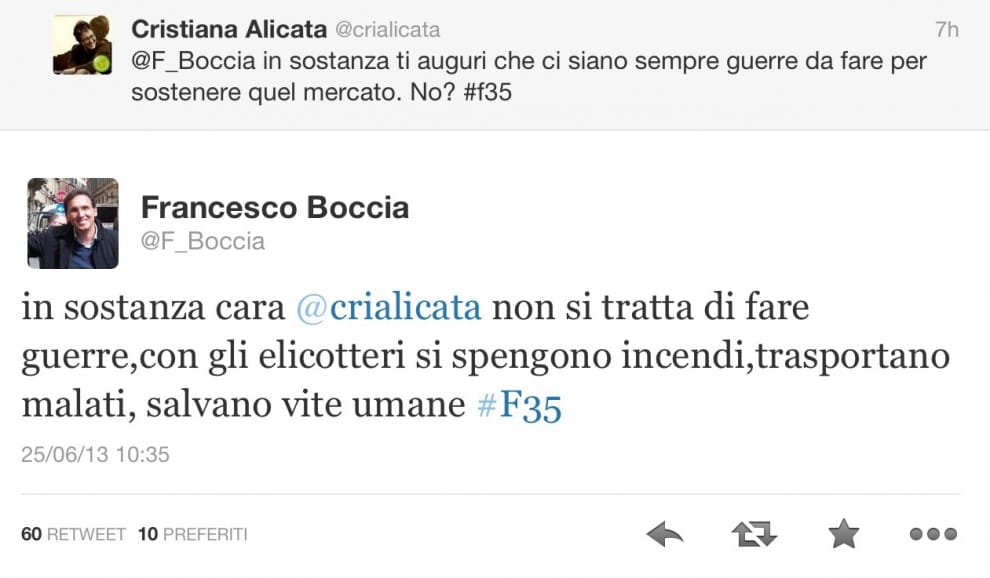
Task: Open Francesco Boccia's profile picture
Action: [x=73, y=224]
